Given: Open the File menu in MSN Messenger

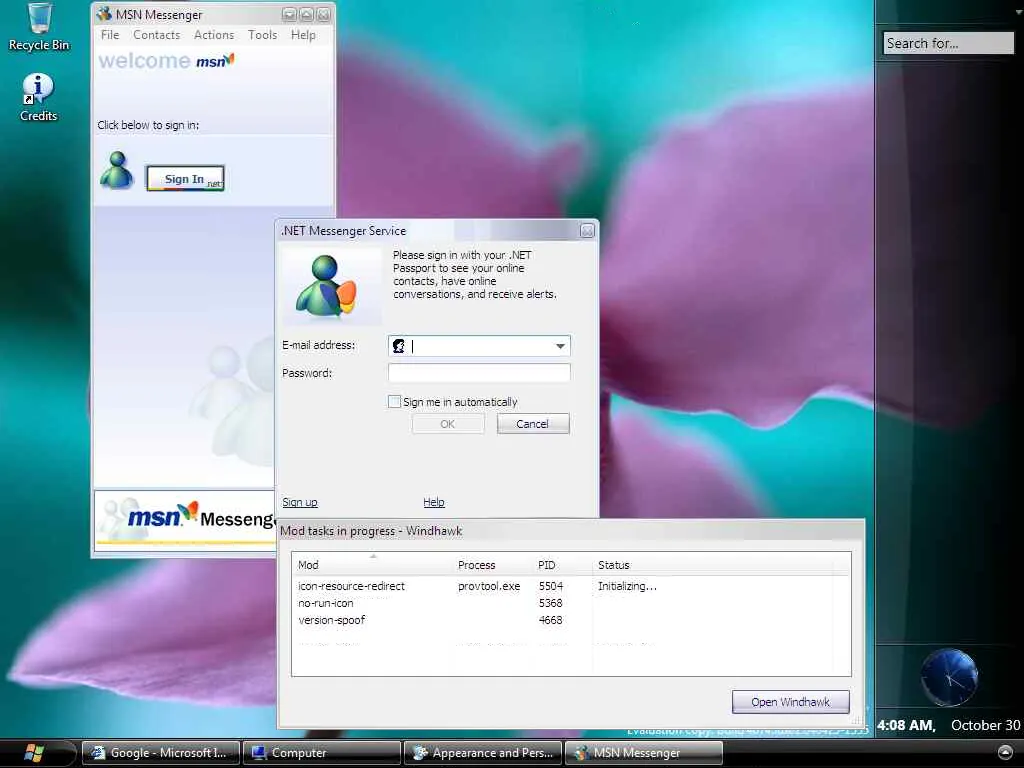Looking at the screenshot, I should [x=110, y=35].
